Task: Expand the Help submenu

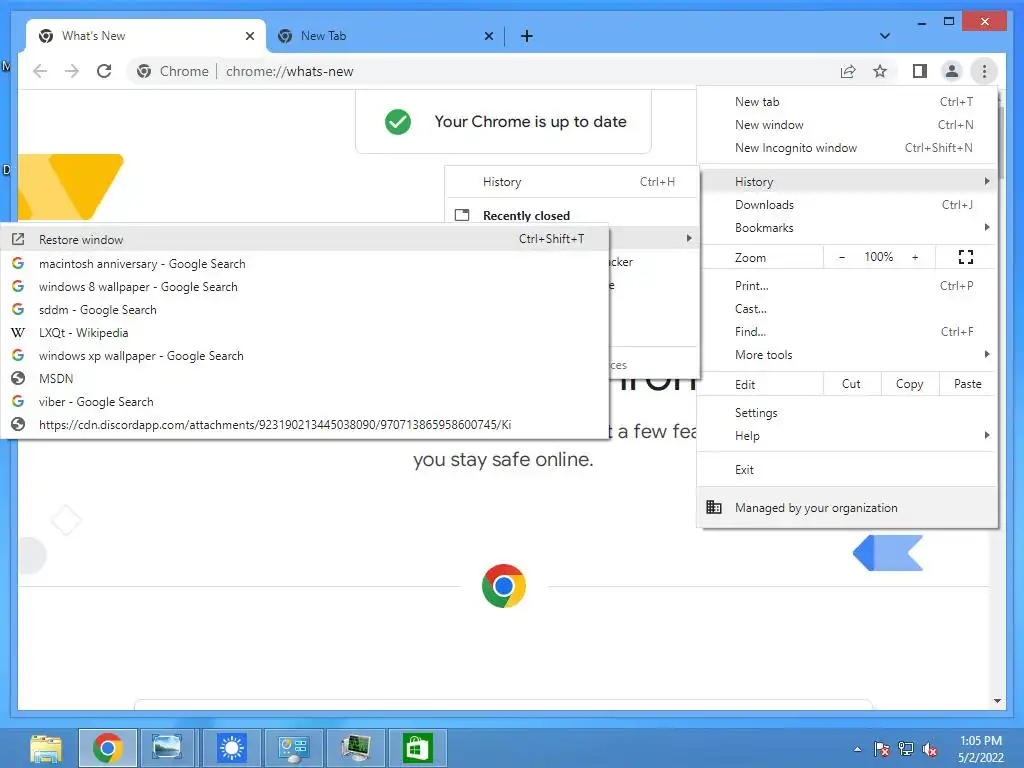Action: (x=847, y=436)
